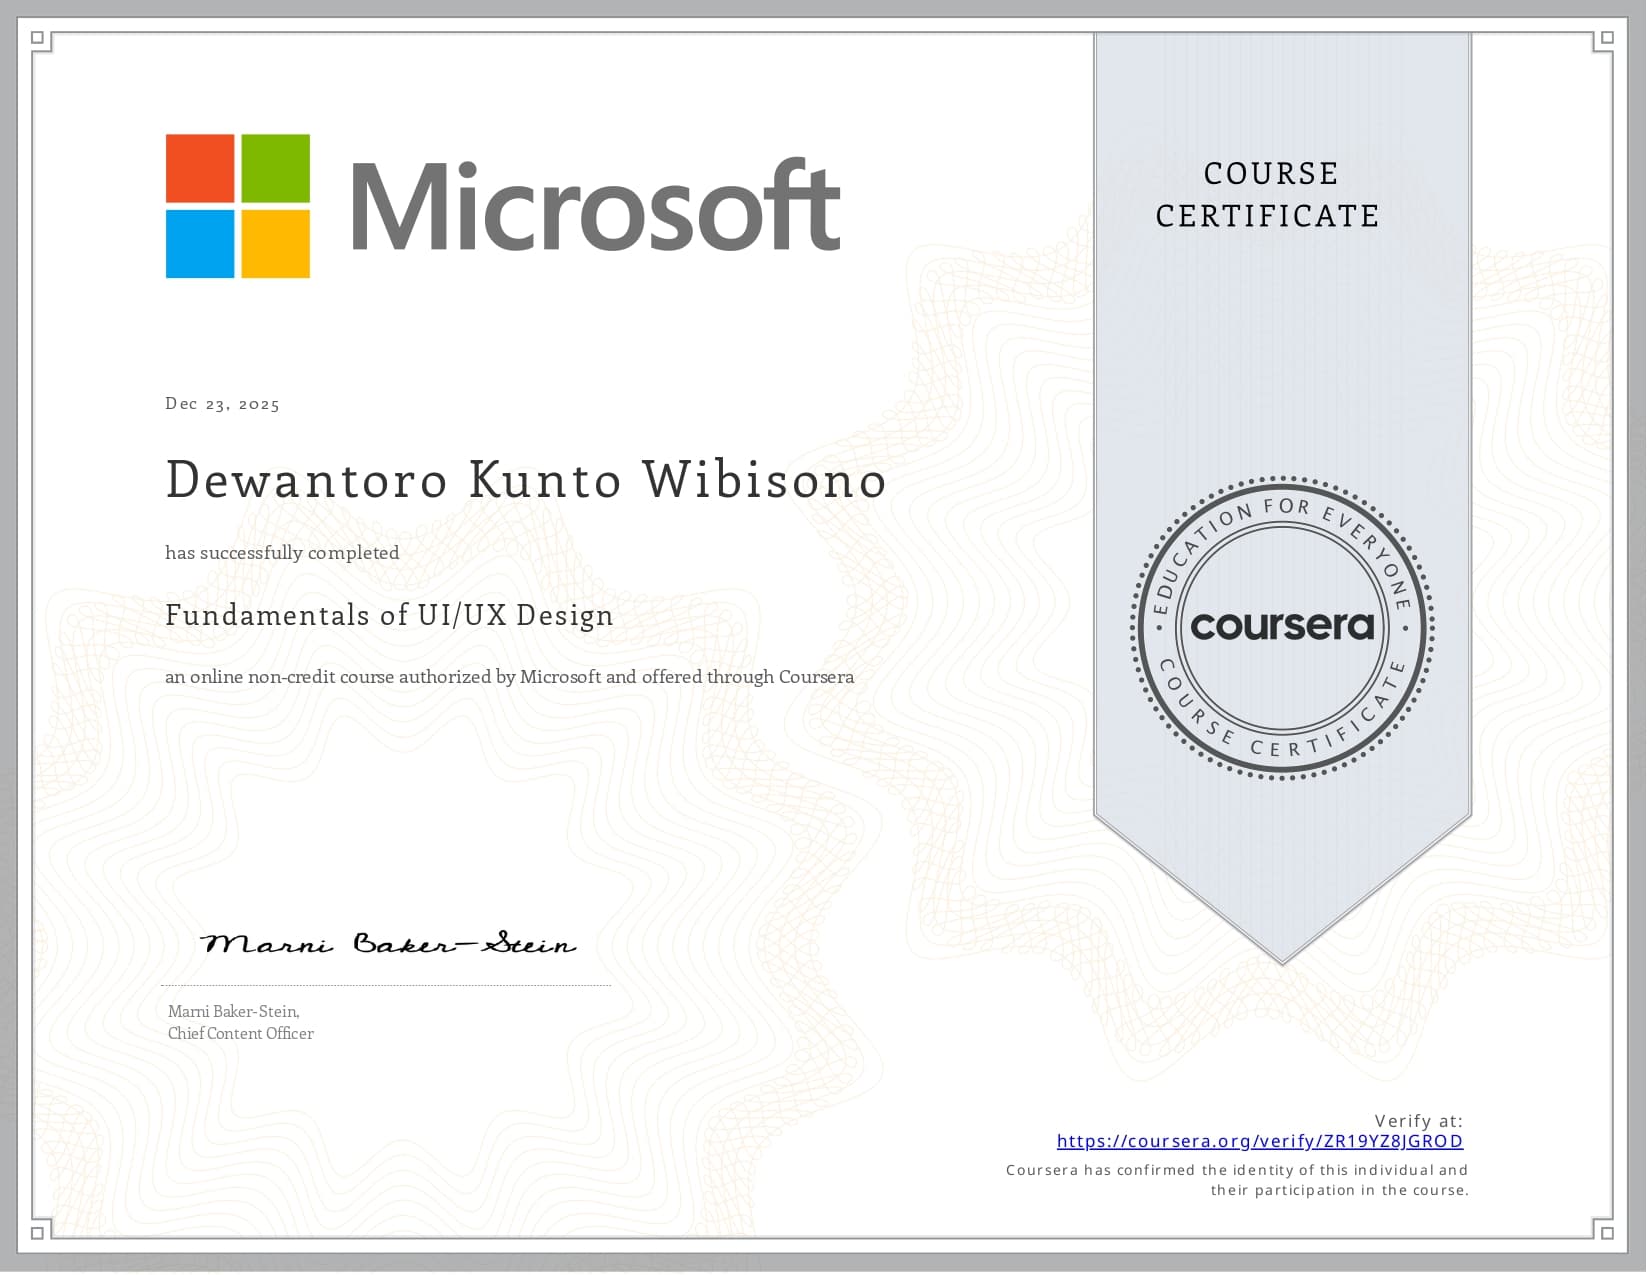This screenshot has width=1650, height=1275.
Task: Click the 'Chief Content Officer' title text
Action: tap(241, 1034)
